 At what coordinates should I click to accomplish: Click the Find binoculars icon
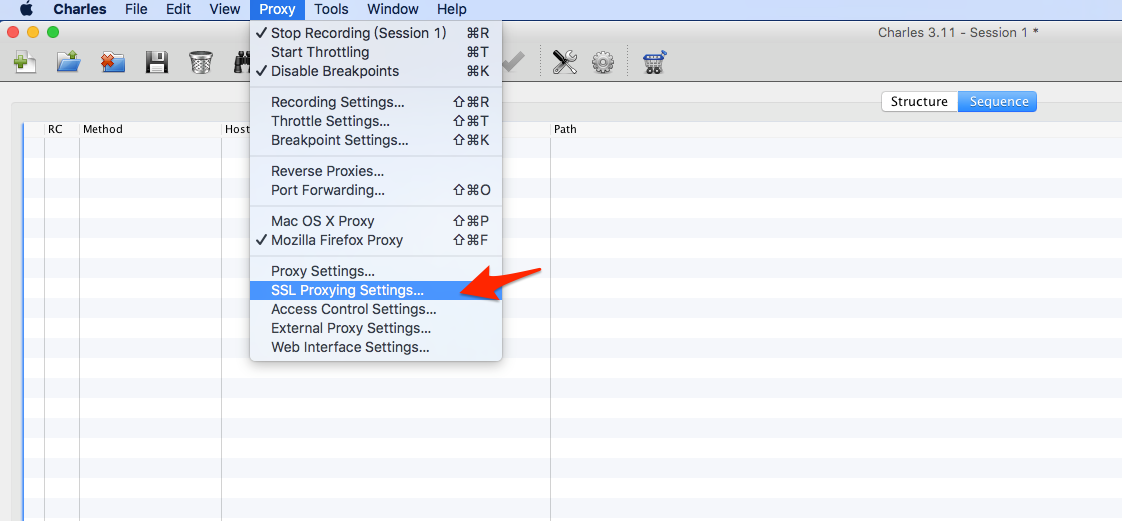[241, 62]
